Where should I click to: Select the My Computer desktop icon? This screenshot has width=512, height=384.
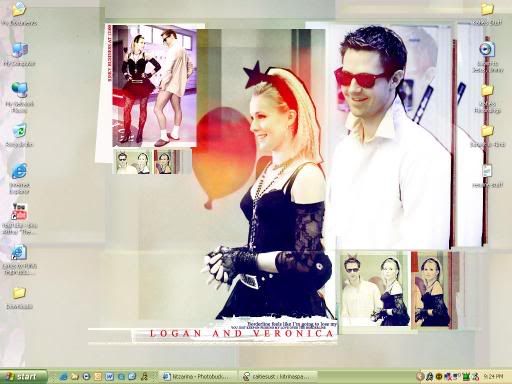(19, 54)
